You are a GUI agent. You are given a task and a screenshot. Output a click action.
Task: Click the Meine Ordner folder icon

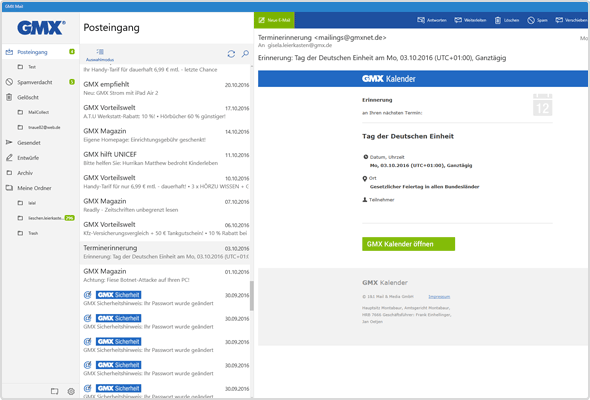point(9,188)
